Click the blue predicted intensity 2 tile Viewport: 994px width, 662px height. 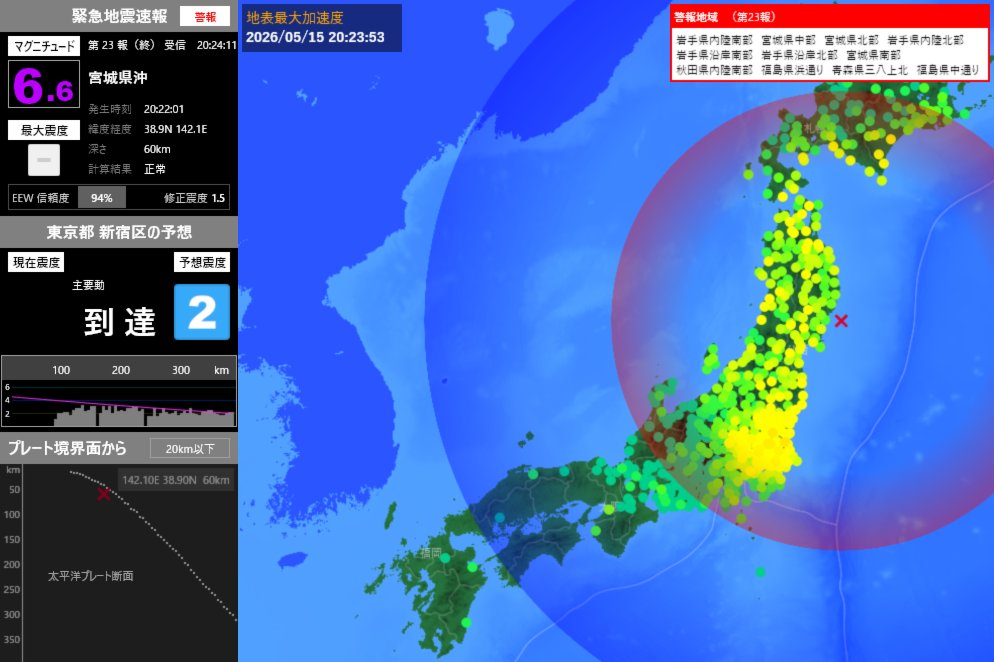(x=202, y=312)
